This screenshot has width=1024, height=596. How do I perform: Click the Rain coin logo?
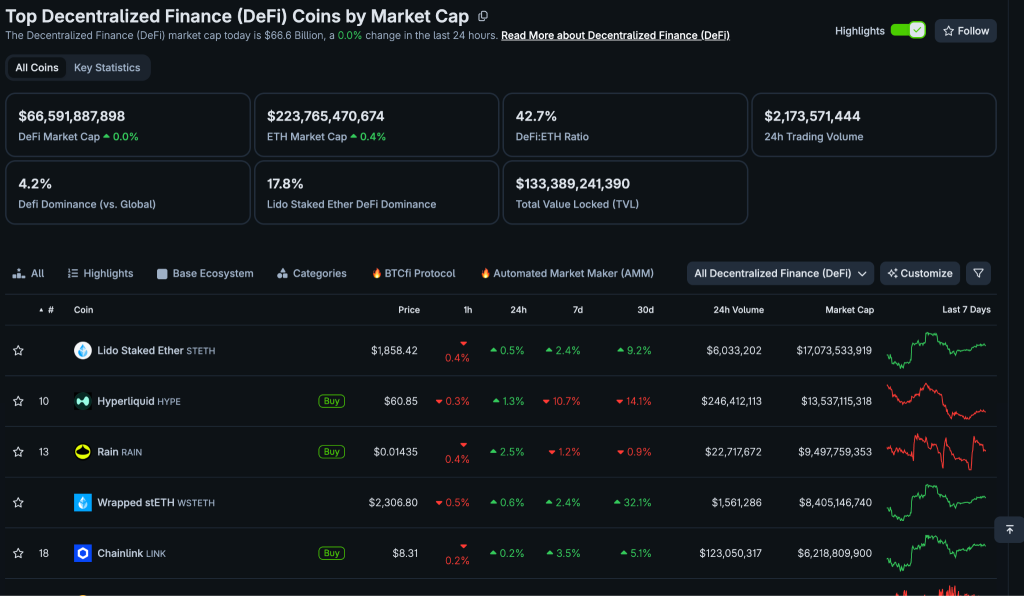(x=83, y=452)
